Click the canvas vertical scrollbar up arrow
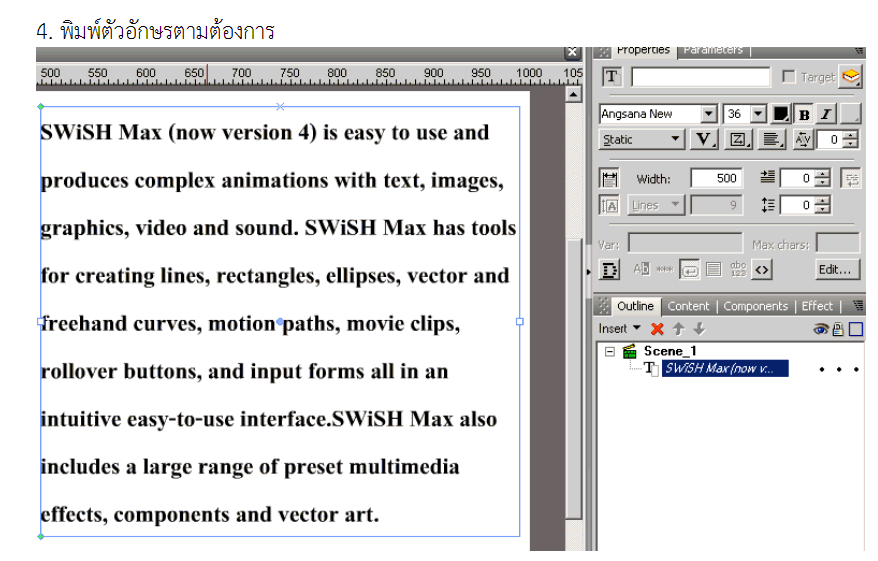The height and width of the screenshot is (561, 878). (573, 94)
